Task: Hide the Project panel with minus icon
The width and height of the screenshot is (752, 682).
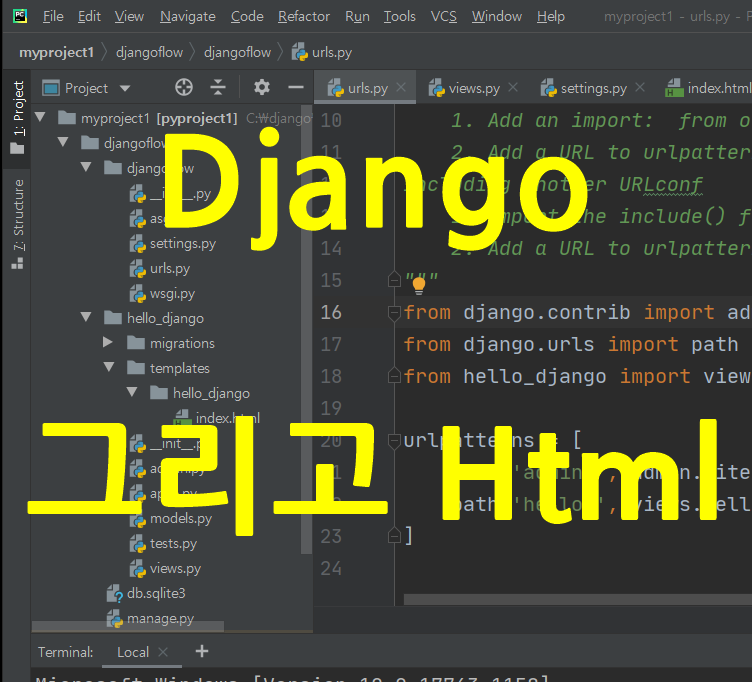Action: pyautogui.click(x=296, y=87)
